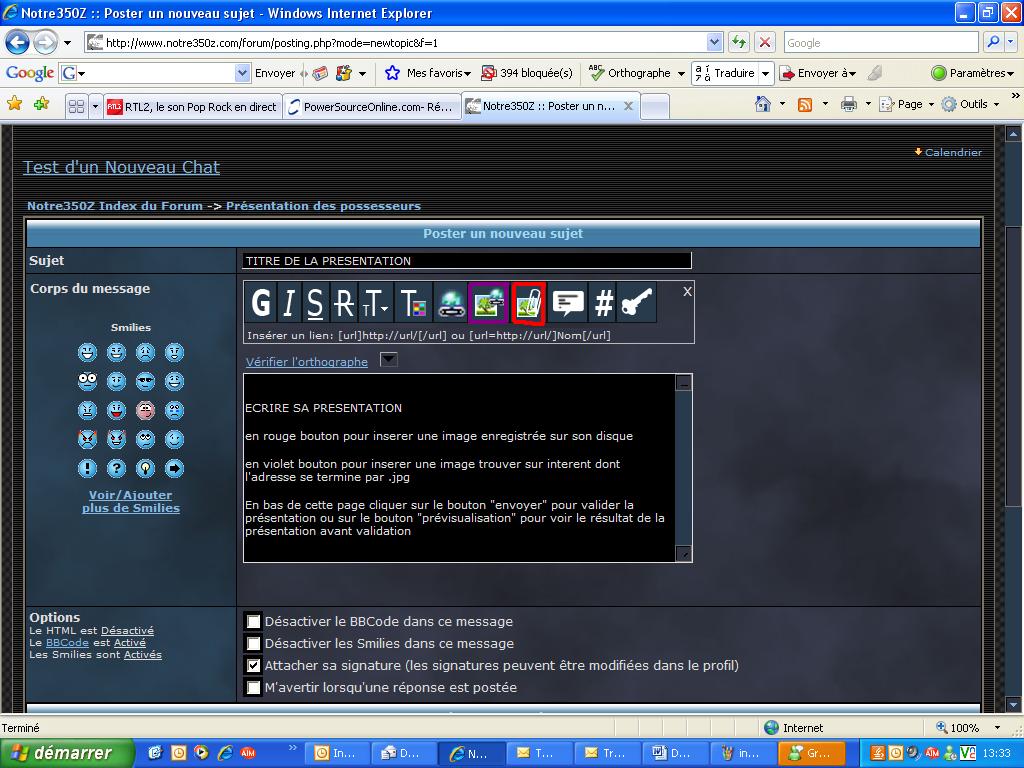Check M'avertir lorsqu'une réponse est postée
Viewport: 1024px width, 768px height.
(254, 688)
